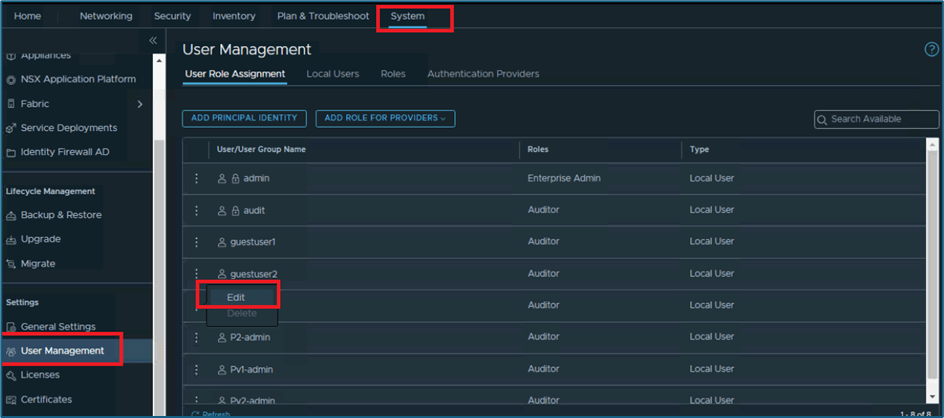Open the Authentication Providers tab
The height and width of the screenshot is (418, 944).
(483, 74)
